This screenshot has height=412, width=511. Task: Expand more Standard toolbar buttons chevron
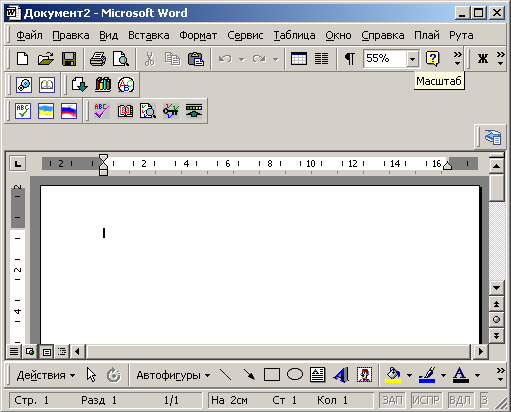click(458, 58)
